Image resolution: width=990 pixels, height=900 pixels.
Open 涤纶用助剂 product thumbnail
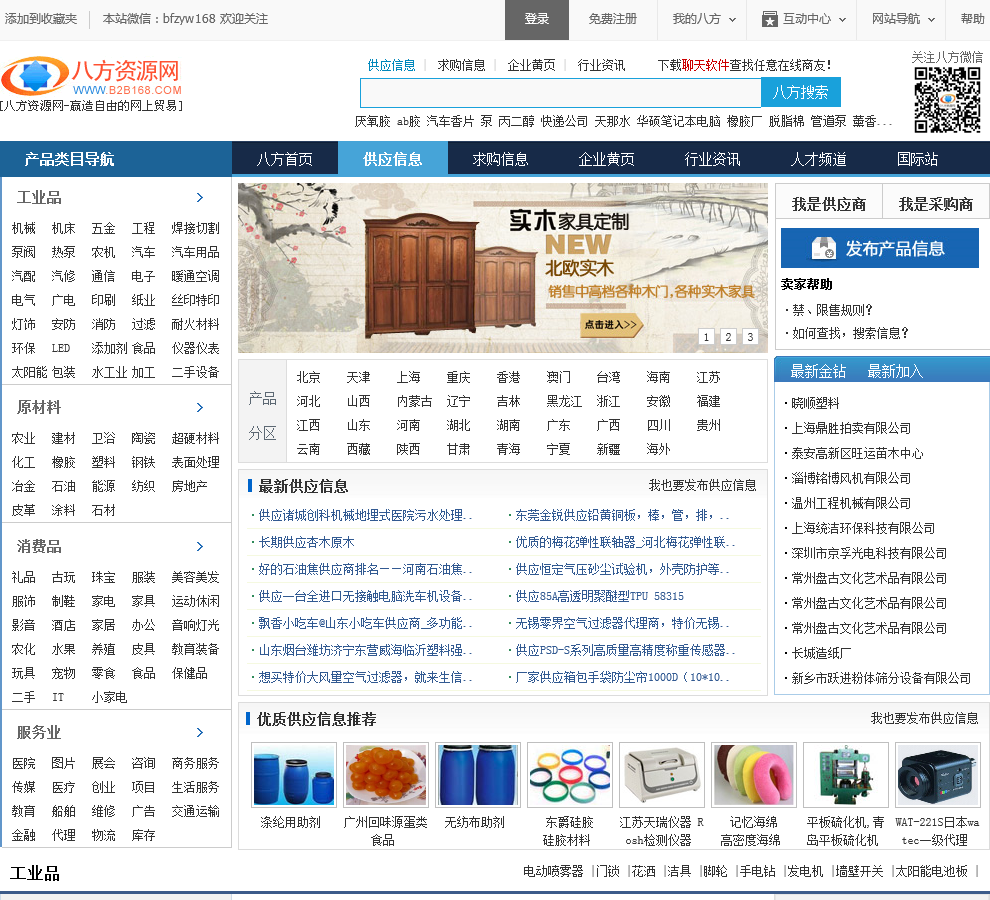(x=294, y=775)
